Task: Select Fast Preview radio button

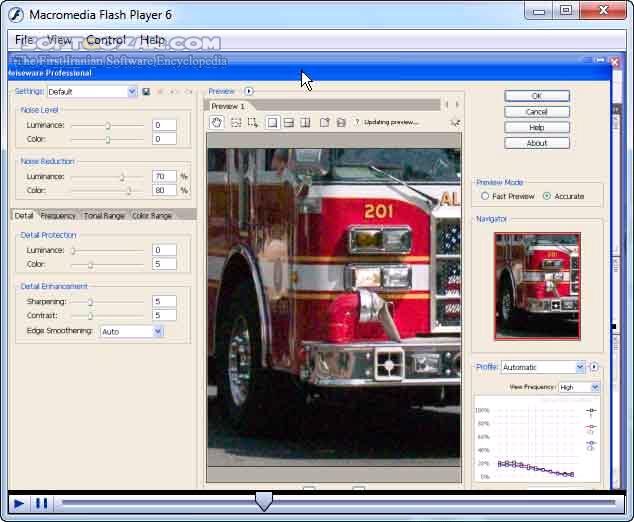Action: pyautogui.click(x=486, y=196)
